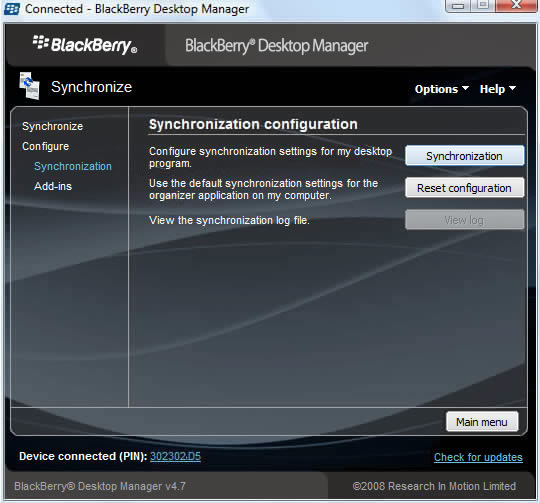Click the '©2008 Research In Motion Limited' text
Image resolution: width=540 pixels, height=503 pixels.
click(x=434, y=486)
